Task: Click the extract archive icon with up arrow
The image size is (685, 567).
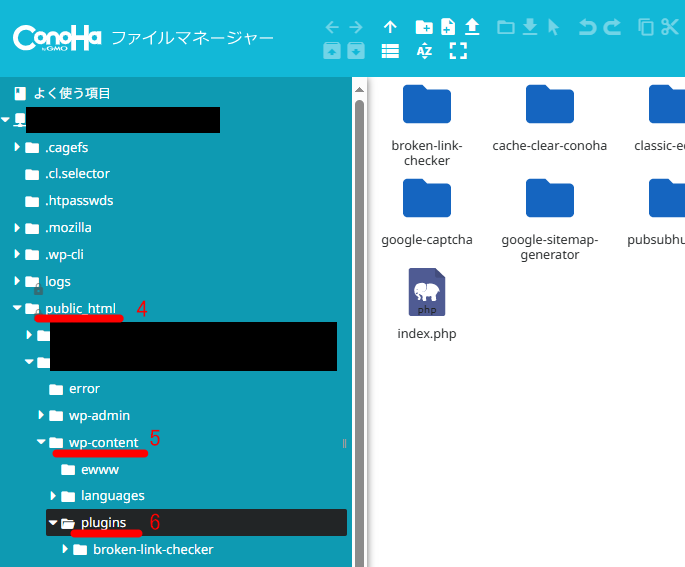Action: coord(332,51)
